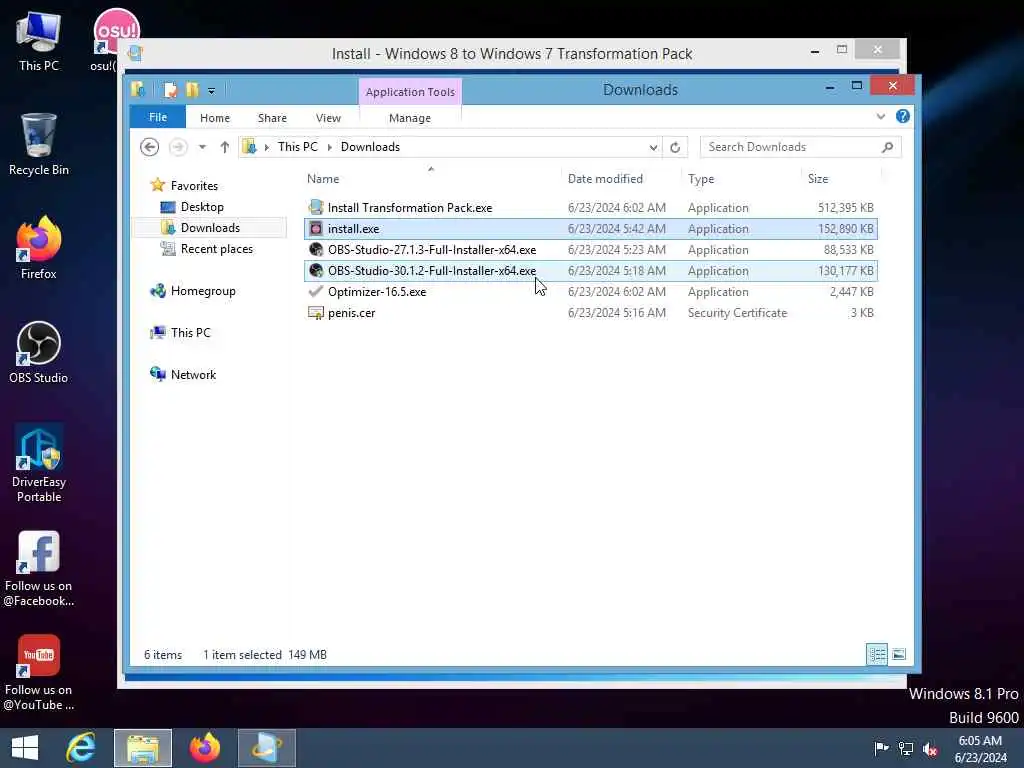
Task: Open the Manage ribbon tab
Action: tap(409, 118)
